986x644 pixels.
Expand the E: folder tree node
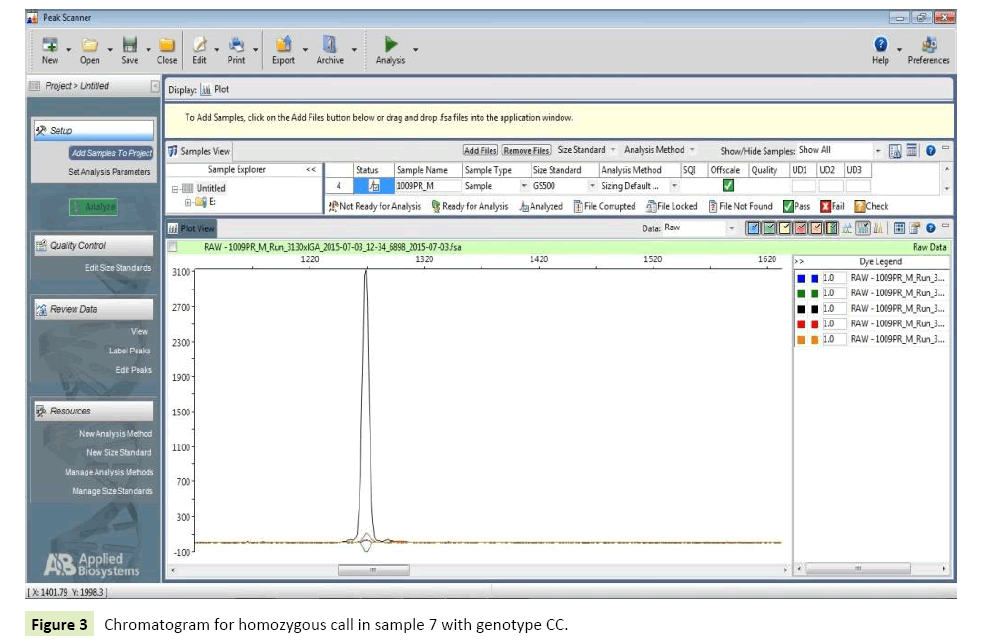[x=187, y=203]
